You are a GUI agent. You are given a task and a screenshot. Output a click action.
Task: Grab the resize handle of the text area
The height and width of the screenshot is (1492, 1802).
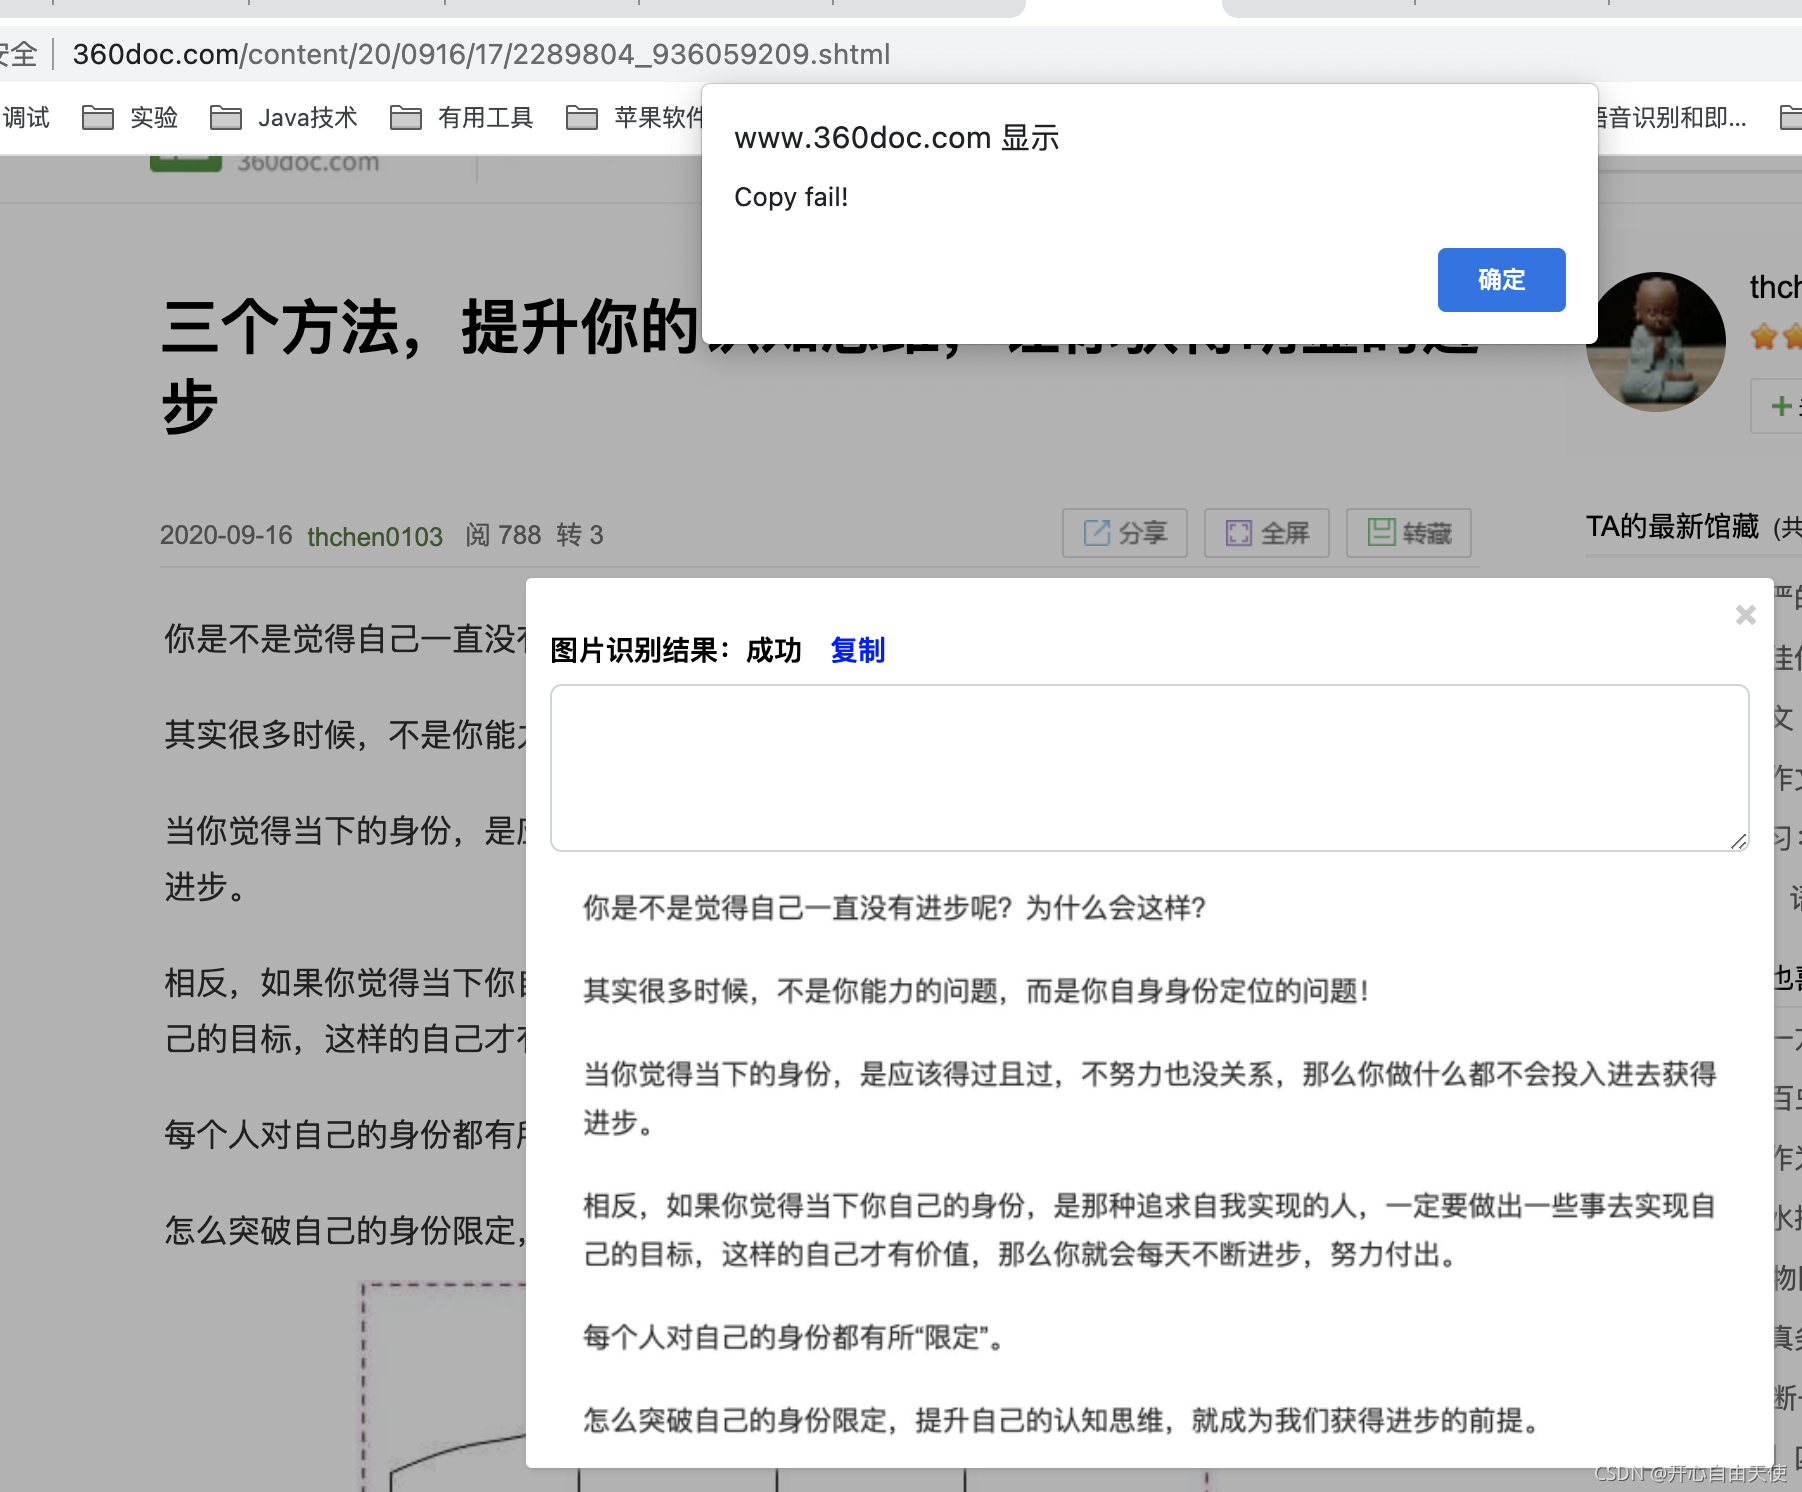pyautogui.click(x=1739, y=841)
